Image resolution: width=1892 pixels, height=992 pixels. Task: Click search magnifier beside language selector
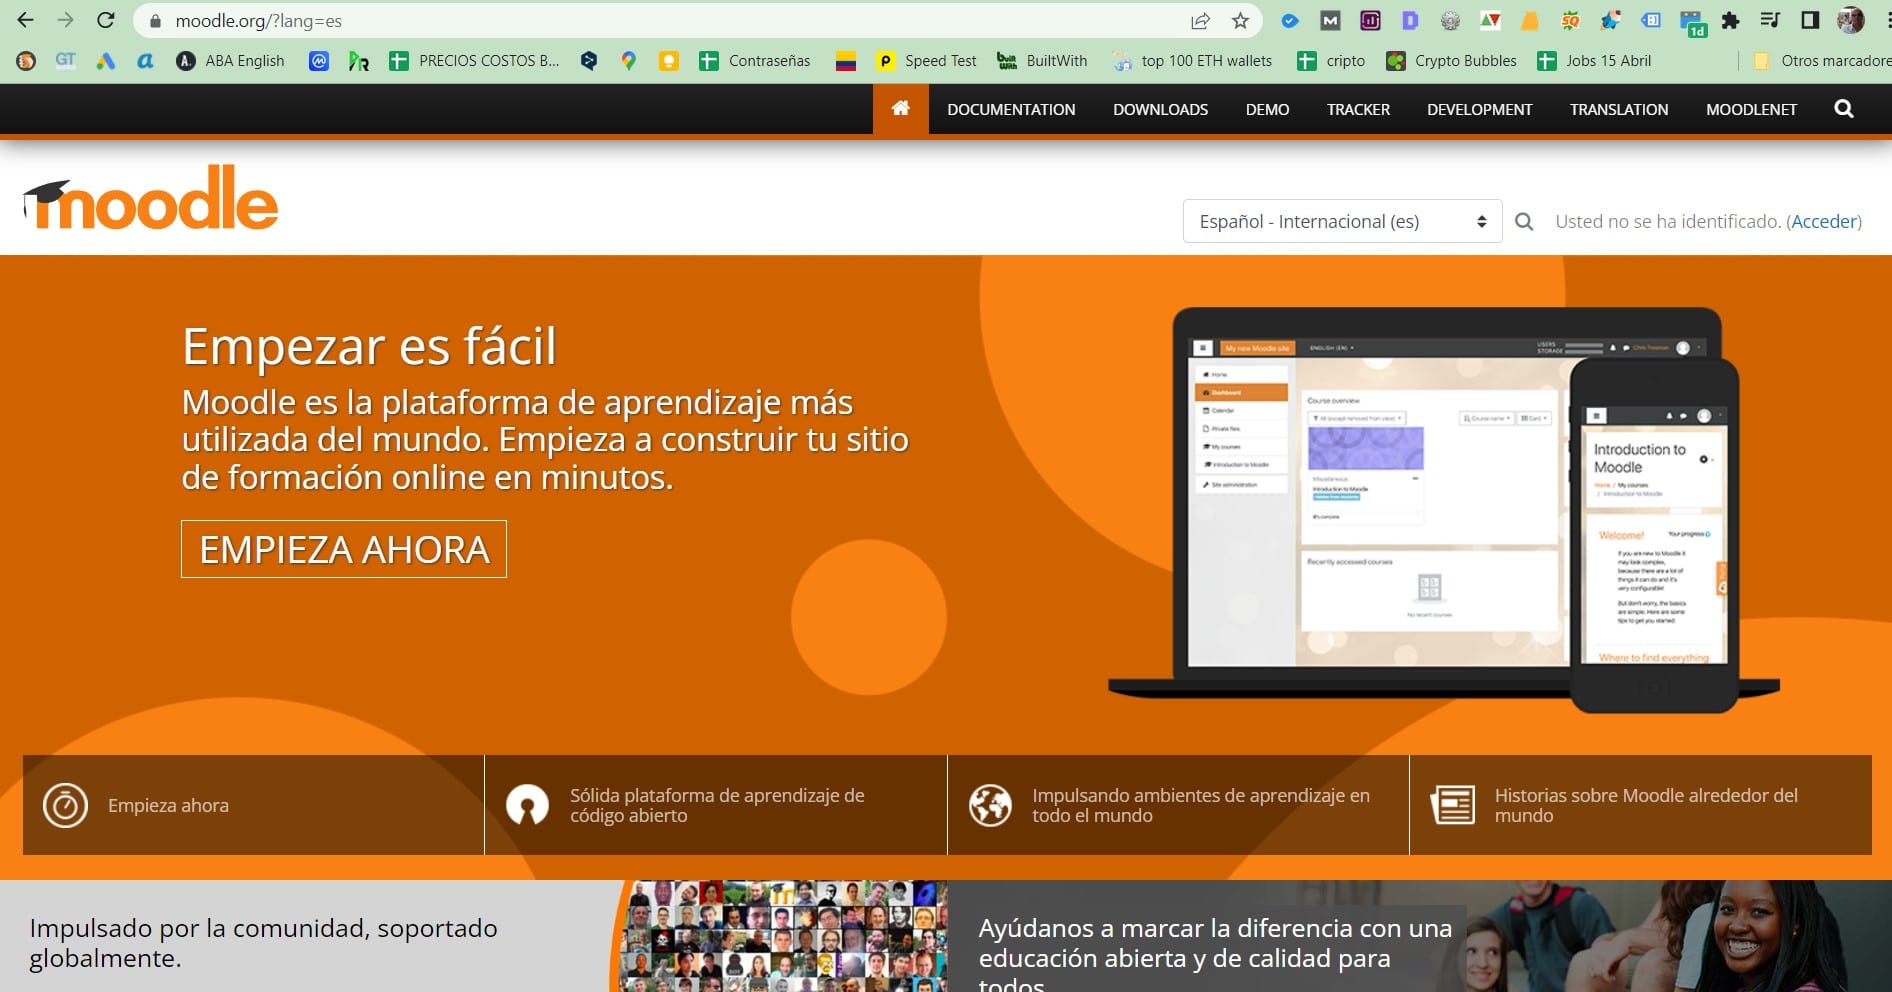pos(1524,221)
